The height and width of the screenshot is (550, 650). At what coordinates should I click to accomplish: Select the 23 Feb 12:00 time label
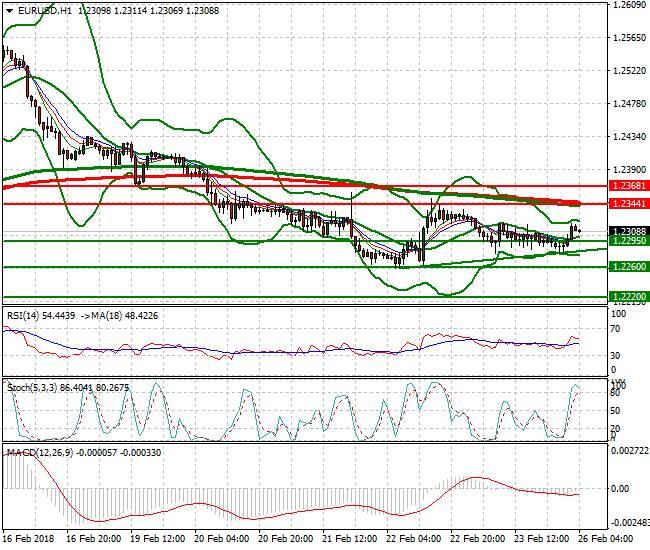click(x=541, y=539)
